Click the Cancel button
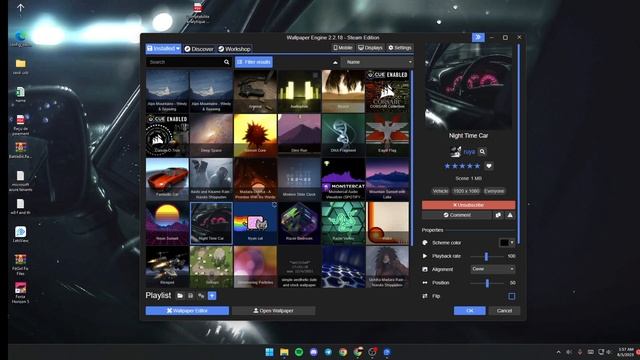Screen dimensions: 640x360 coord(504,311)
